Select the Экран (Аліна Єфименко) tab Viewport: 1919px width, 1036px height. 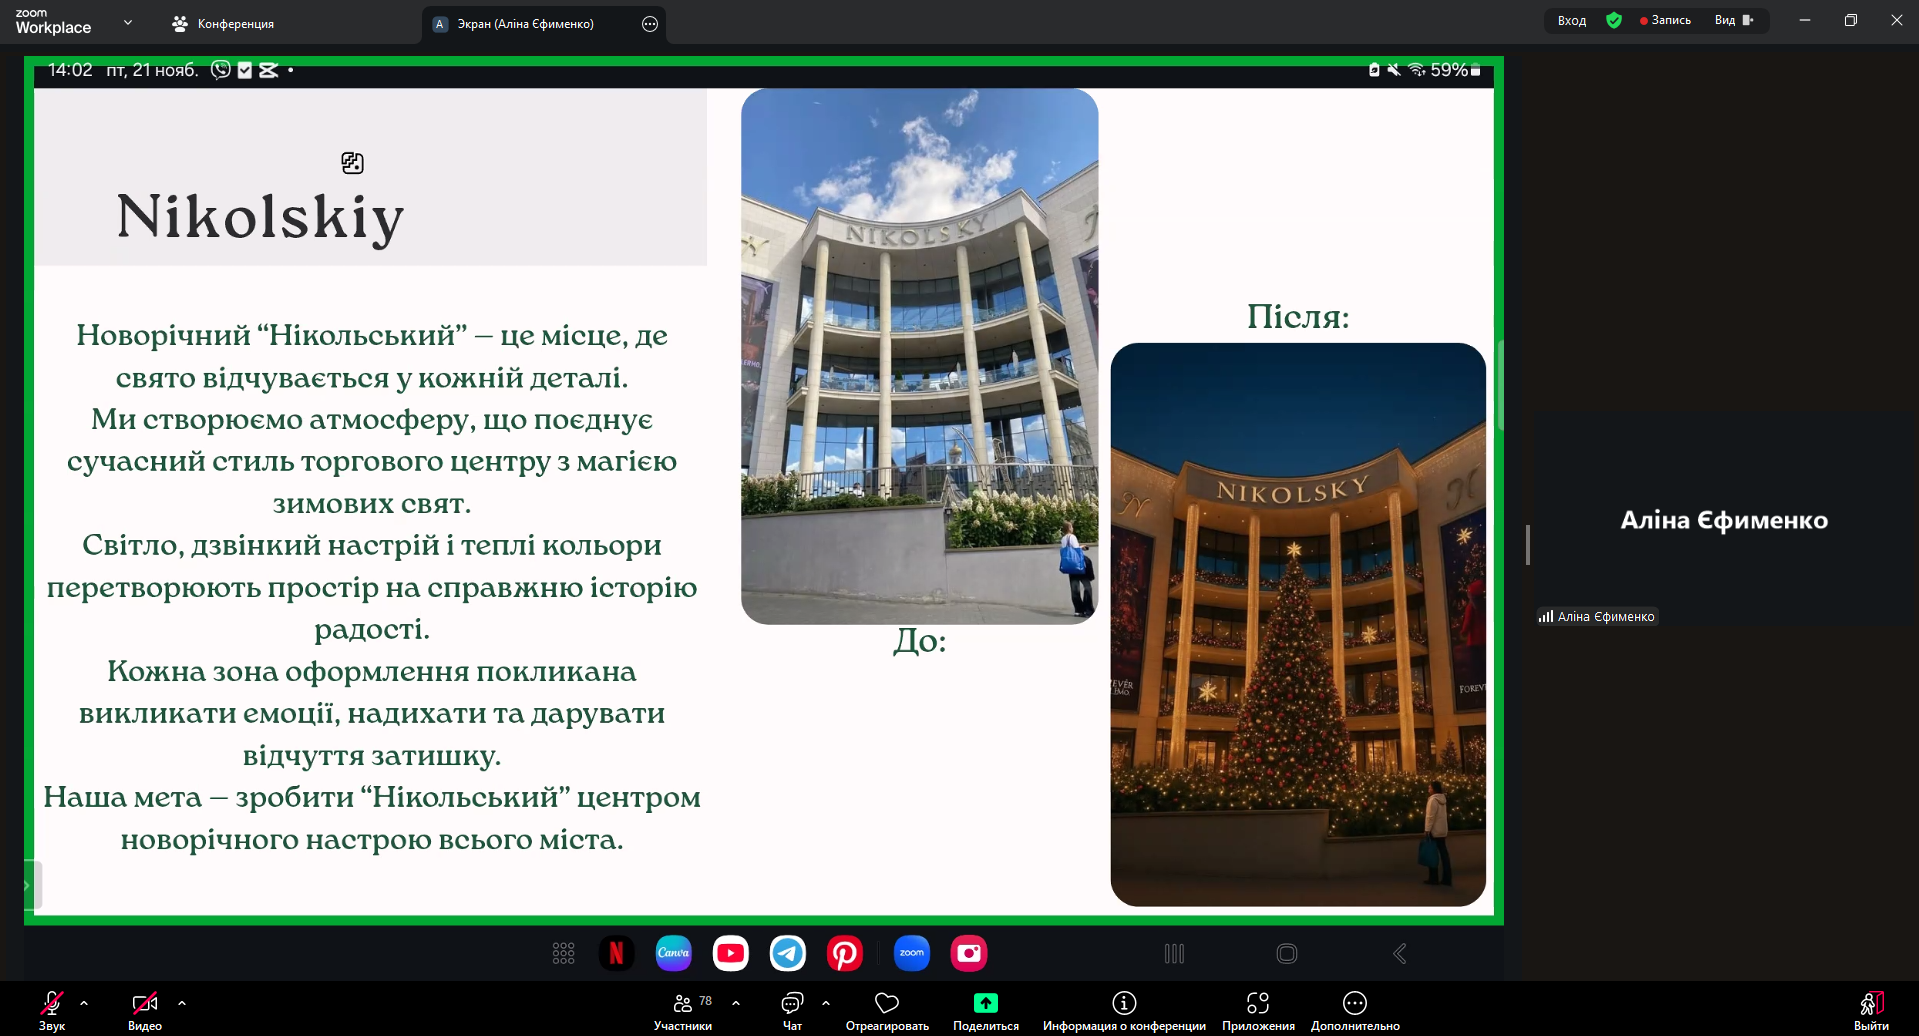click(525, 24)
